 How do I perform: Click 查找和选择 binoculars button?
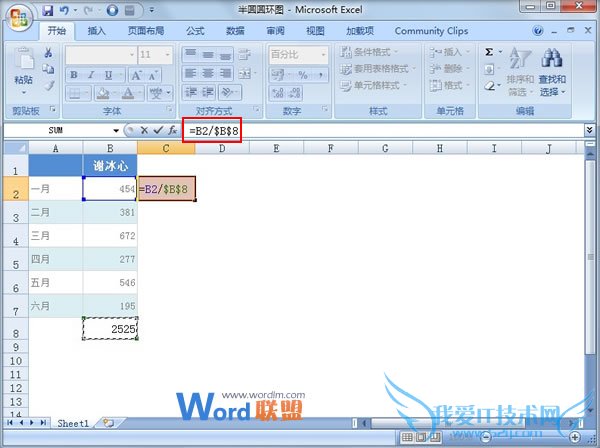point(552,72)
